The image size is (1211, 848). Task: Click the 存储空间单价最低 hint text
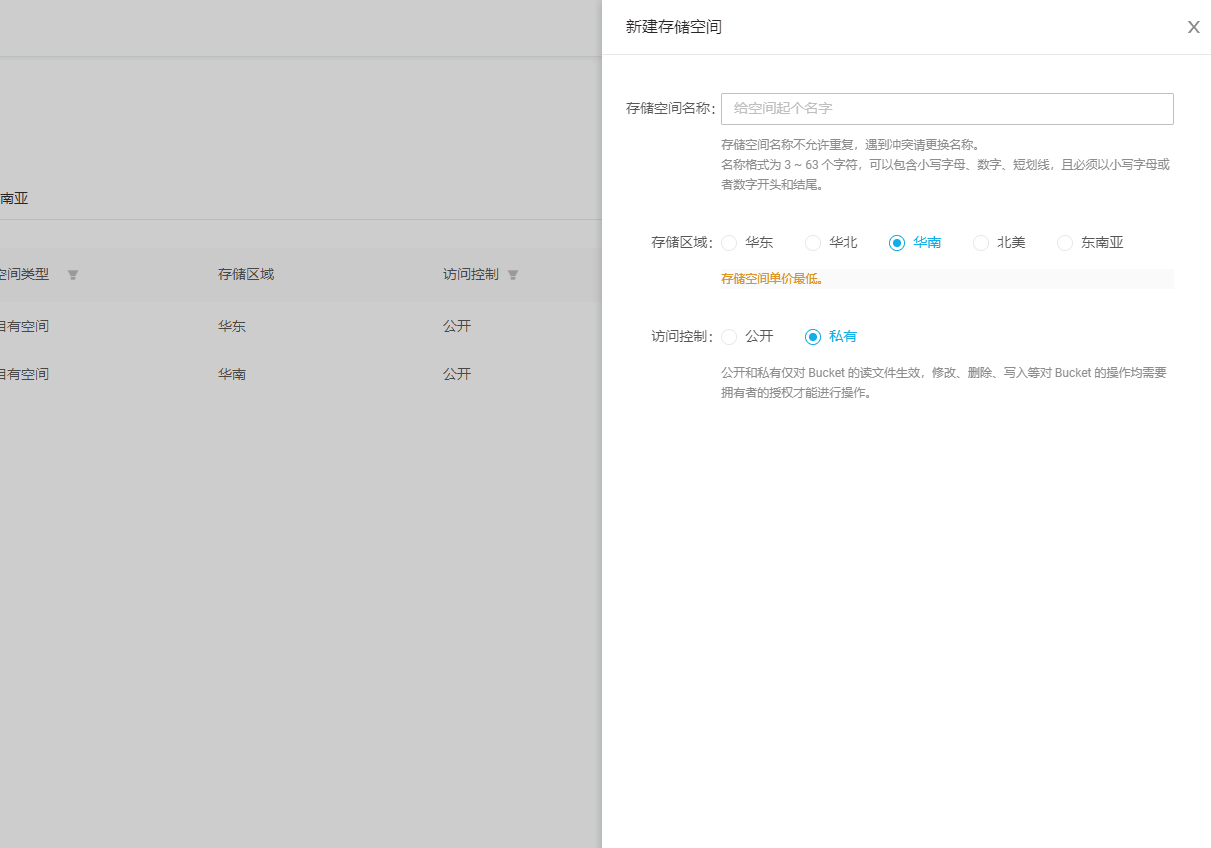click(x=772, y=279)
